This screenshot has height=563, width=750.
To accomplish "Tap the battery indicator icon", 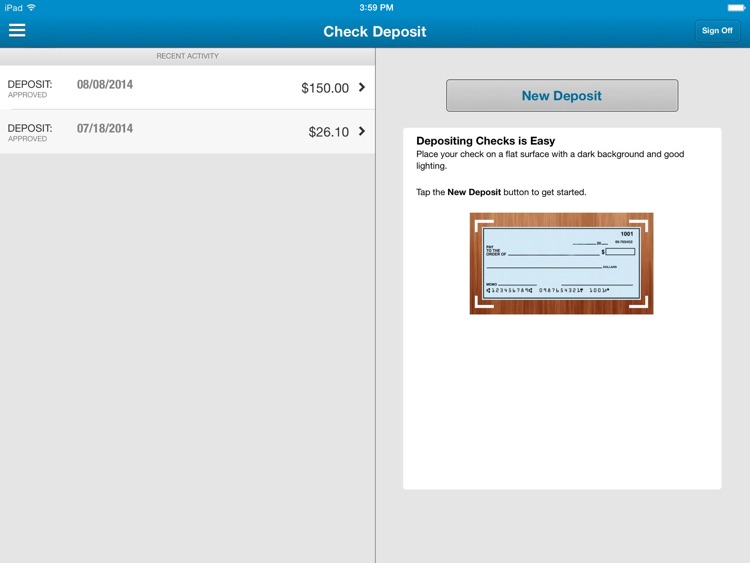I will [736, 8].
